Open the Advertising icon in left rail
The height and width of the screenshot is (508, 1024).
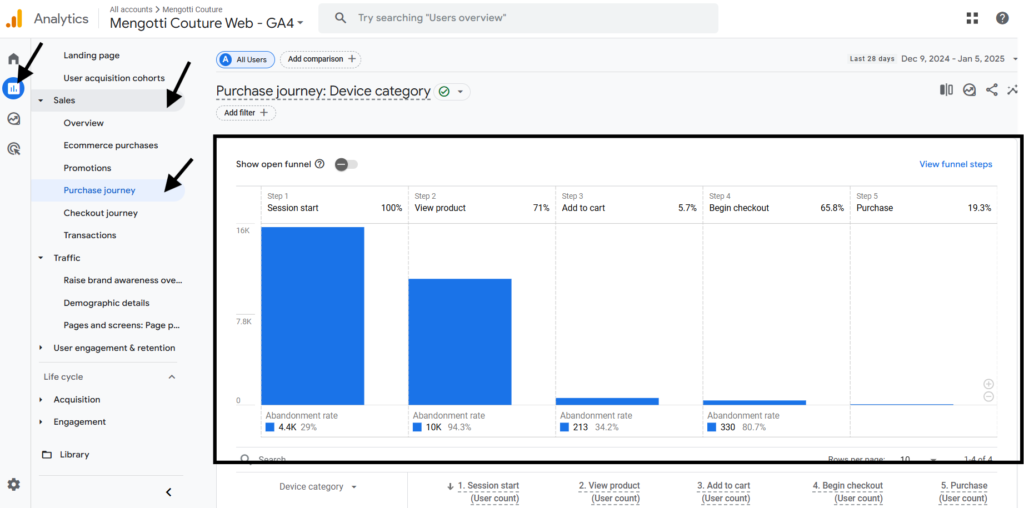point(13,149)
